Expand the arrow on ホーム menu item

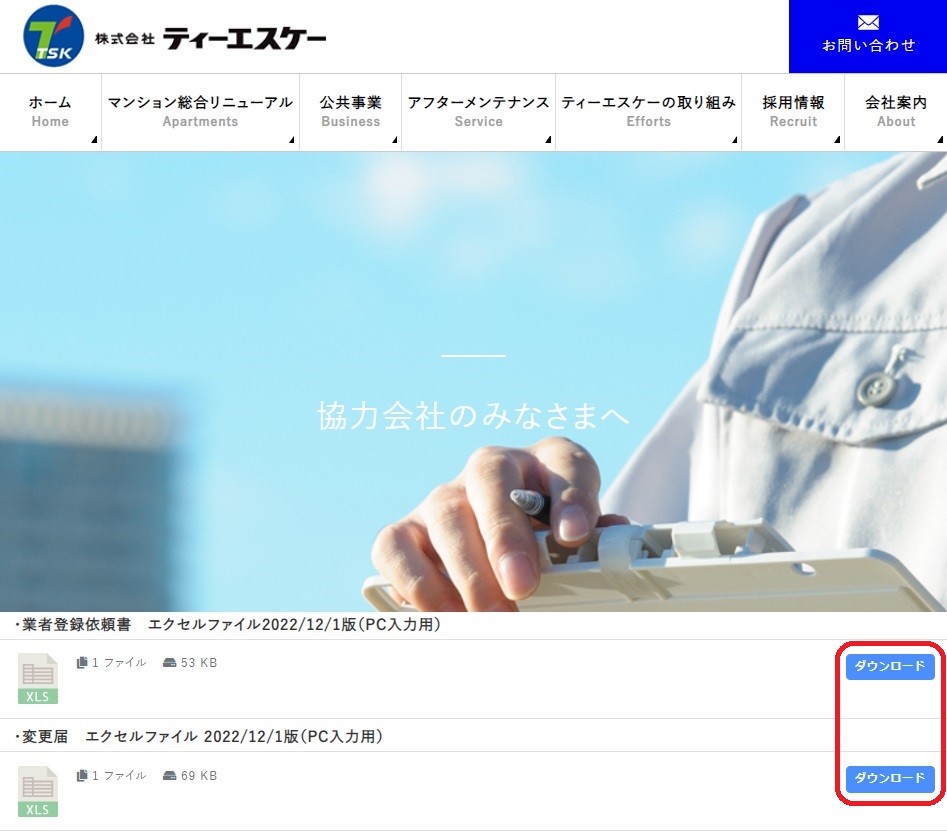coord(94,140)
